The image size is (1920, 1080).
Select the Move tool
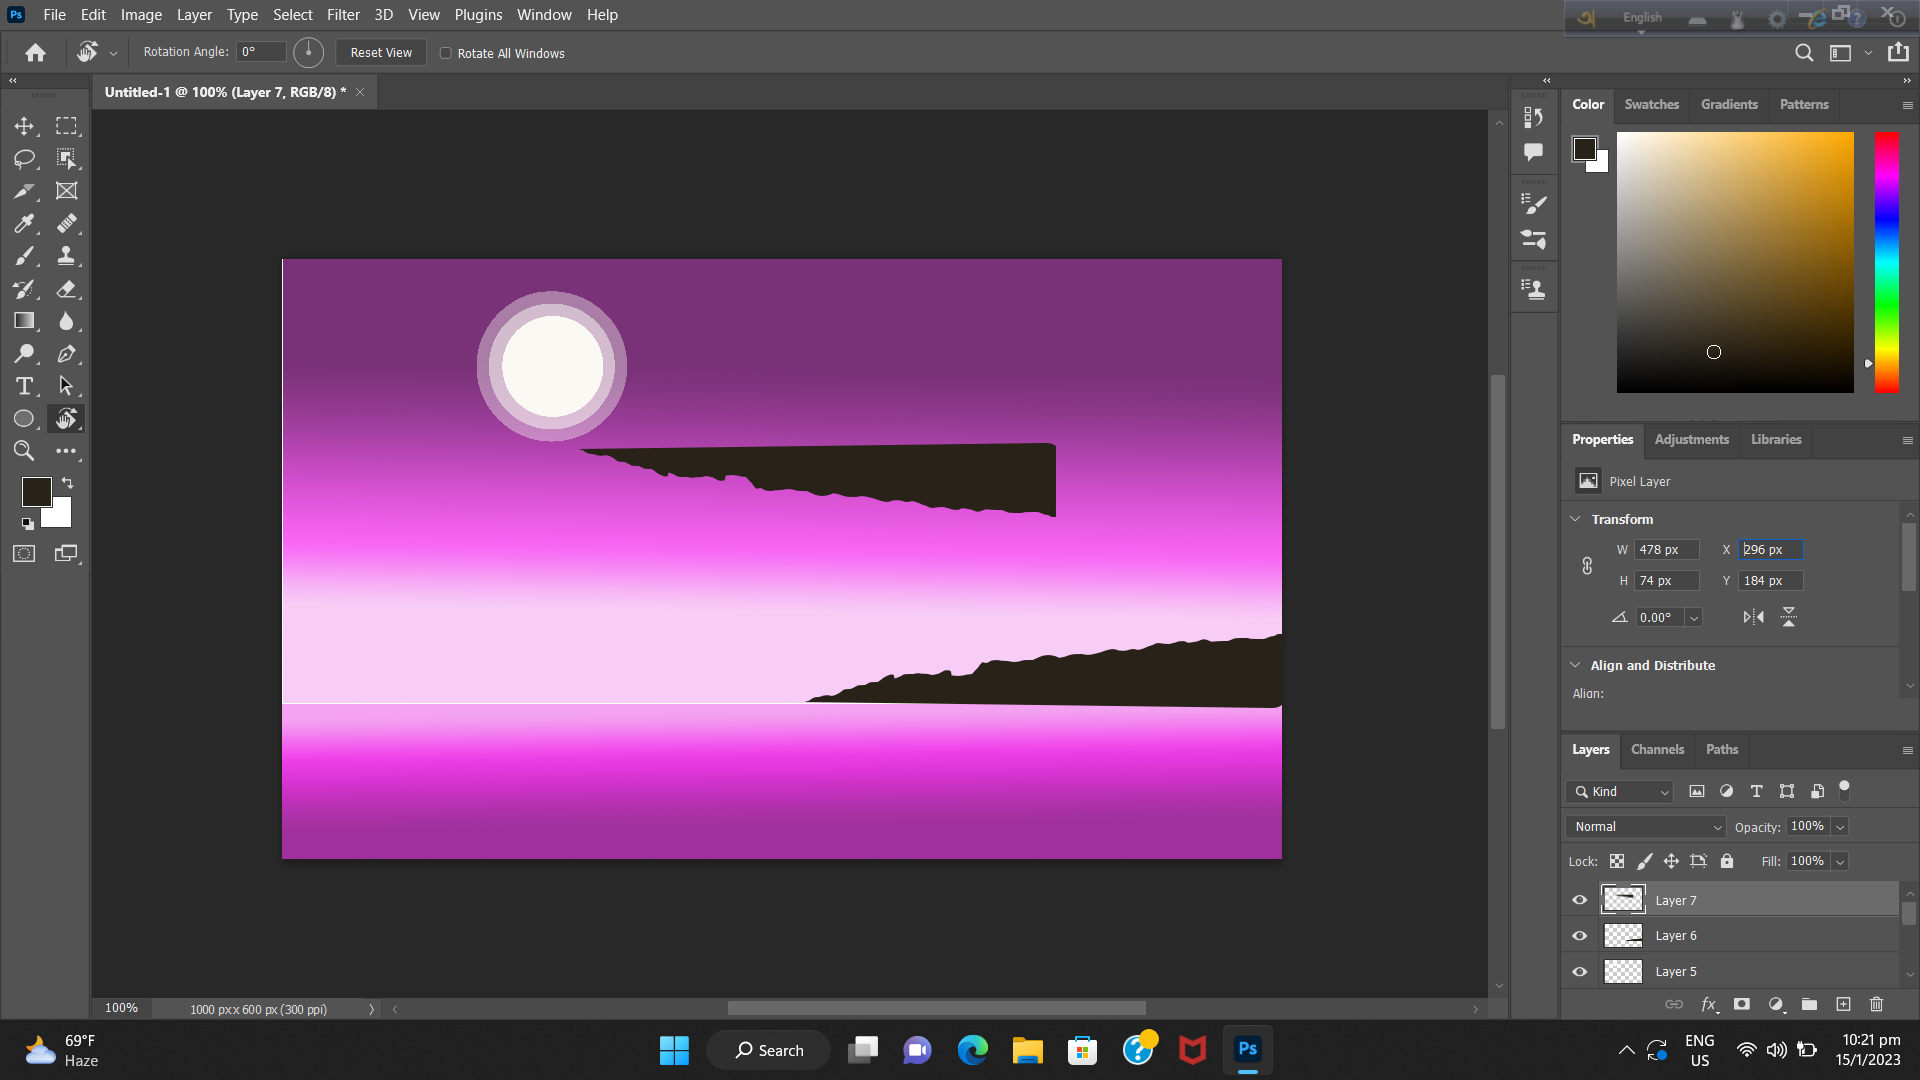pyautogui.click(x=24, y=126)
